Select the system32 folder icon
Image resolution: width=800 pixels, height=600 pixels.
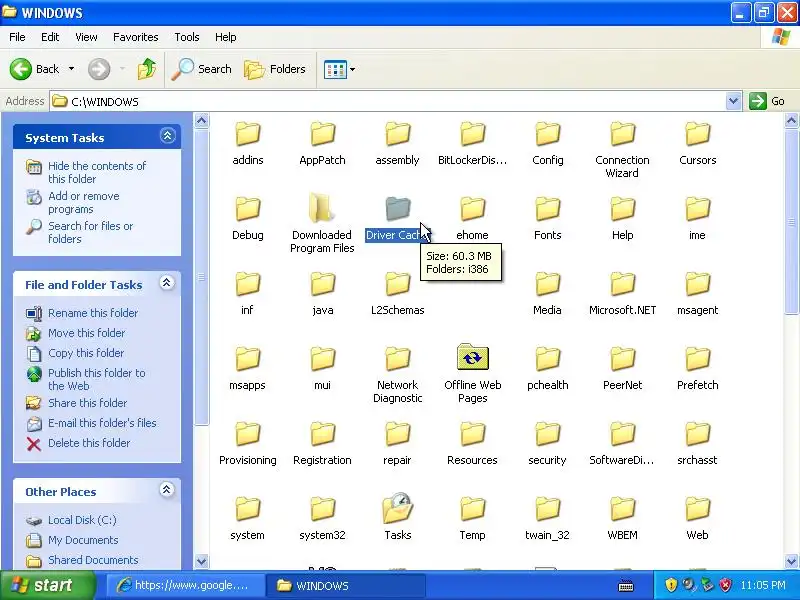(x=322, y=509)
